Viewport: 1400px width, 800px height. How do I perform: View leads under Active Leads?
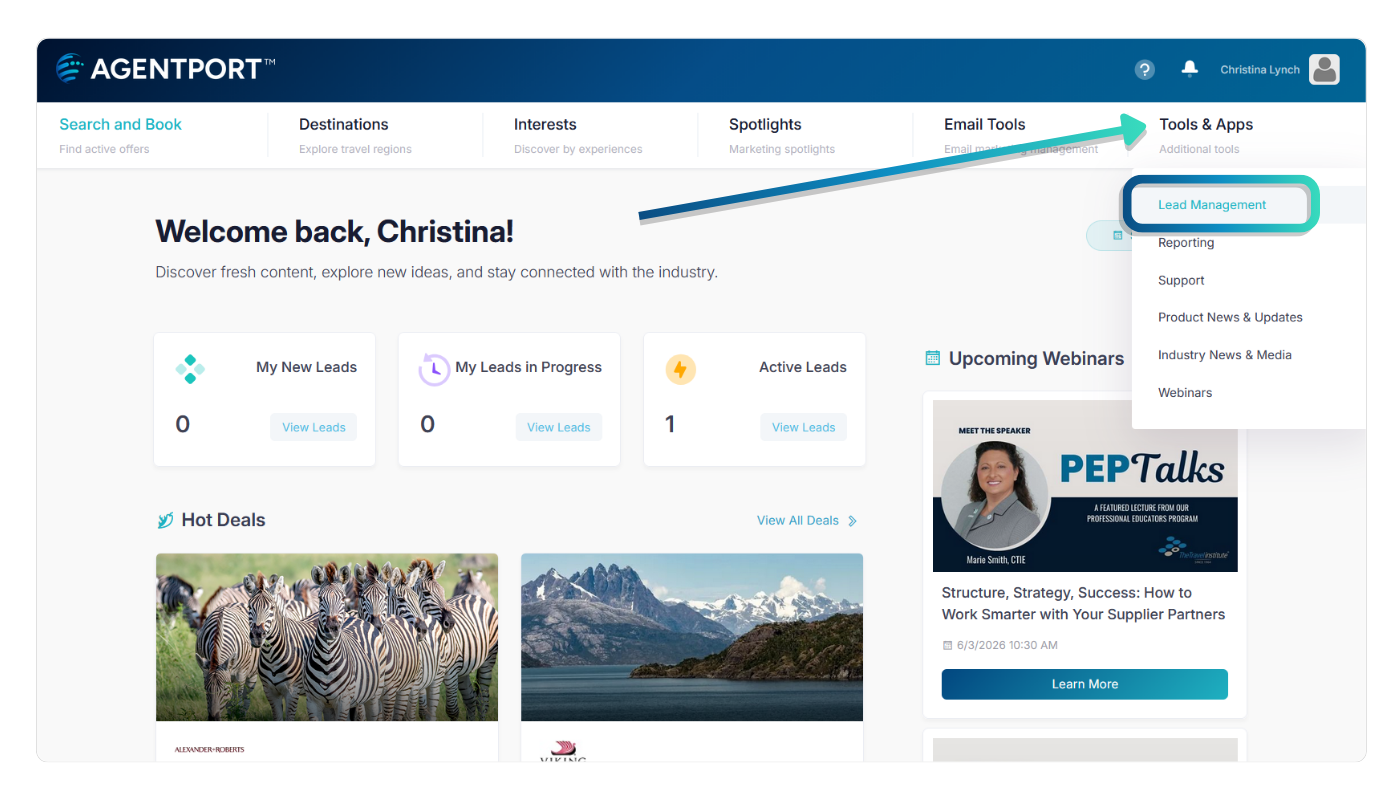(x=803, y=427)
